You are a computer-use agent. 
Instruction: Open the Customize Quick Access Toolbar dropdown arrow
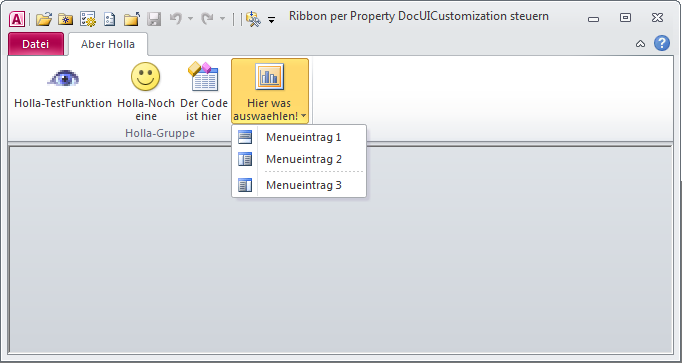click(x=271, y=20)
